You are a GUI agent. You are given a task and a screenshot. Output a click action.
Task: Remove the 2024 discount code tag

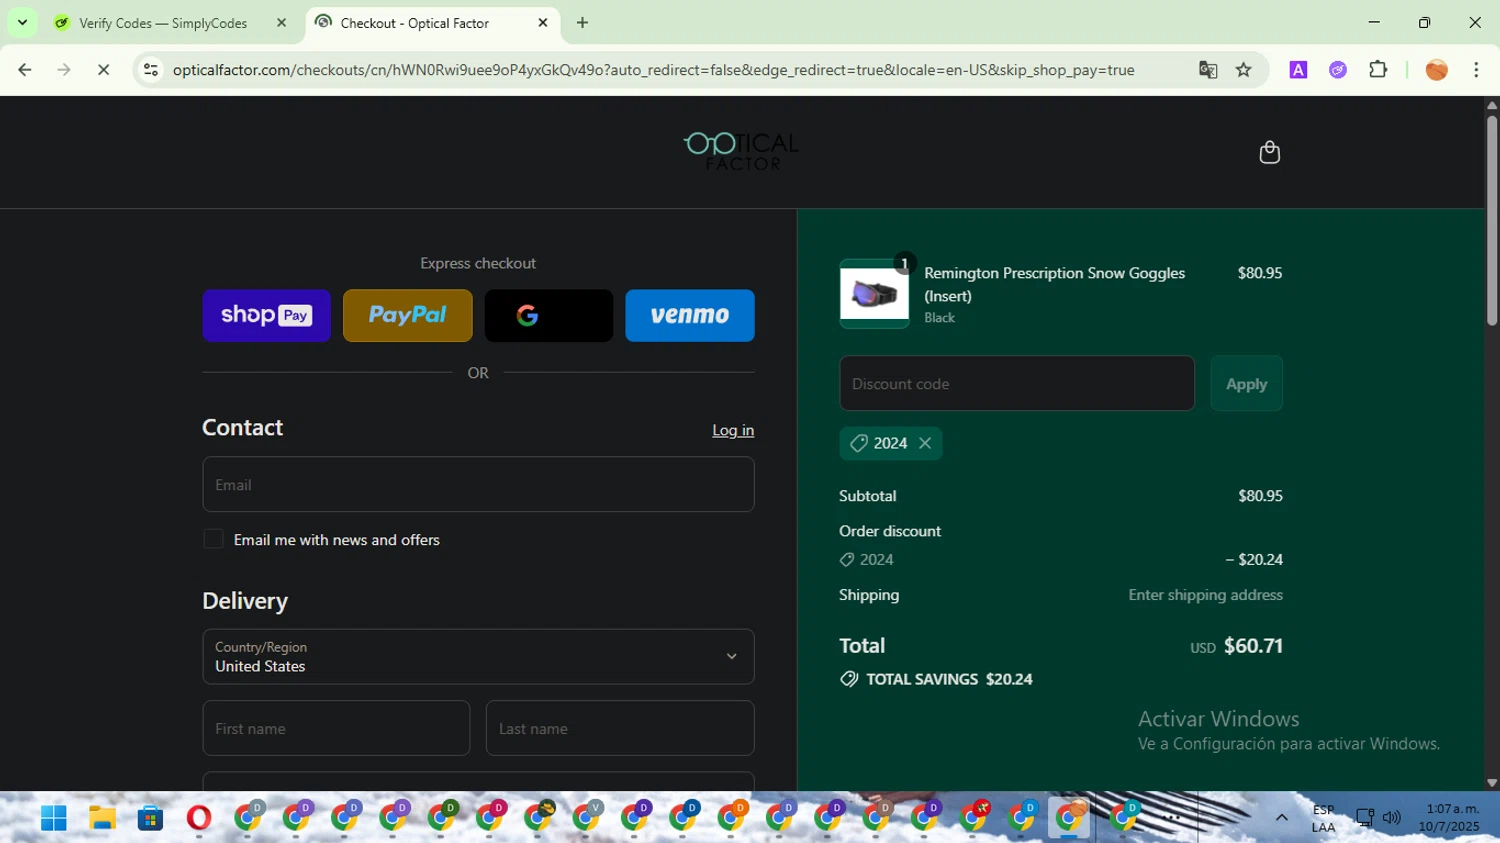coord(925,443)
